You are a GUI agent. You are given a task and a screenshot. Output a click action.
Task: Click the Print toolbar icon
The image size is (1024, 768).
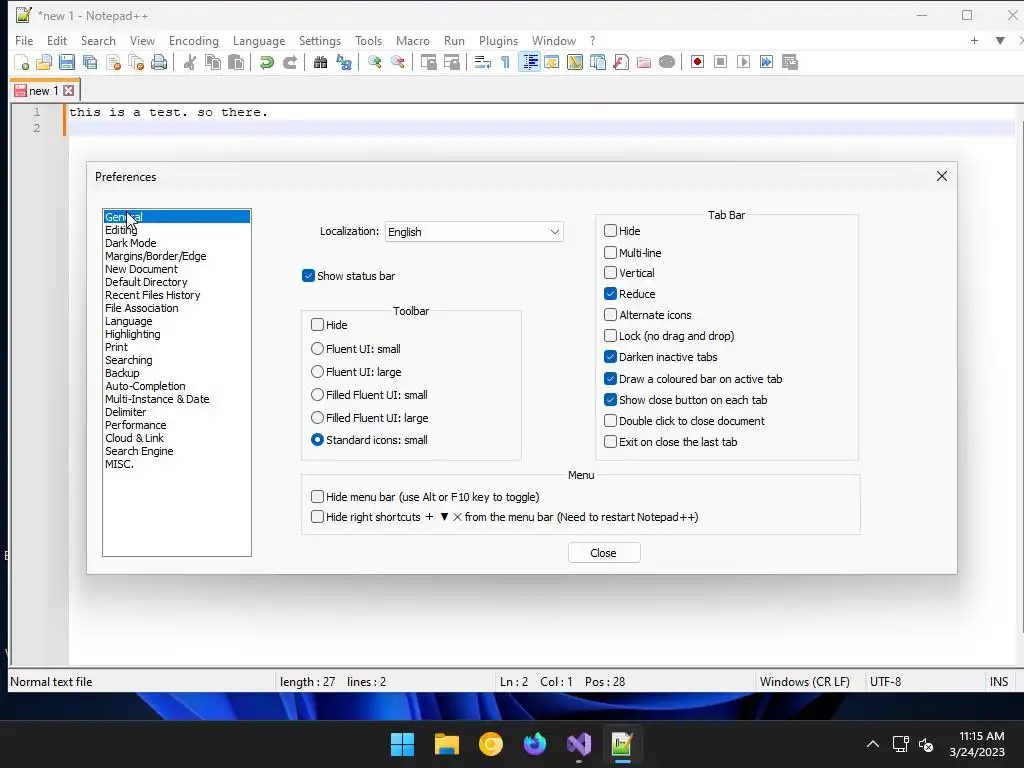pos(159,62)
